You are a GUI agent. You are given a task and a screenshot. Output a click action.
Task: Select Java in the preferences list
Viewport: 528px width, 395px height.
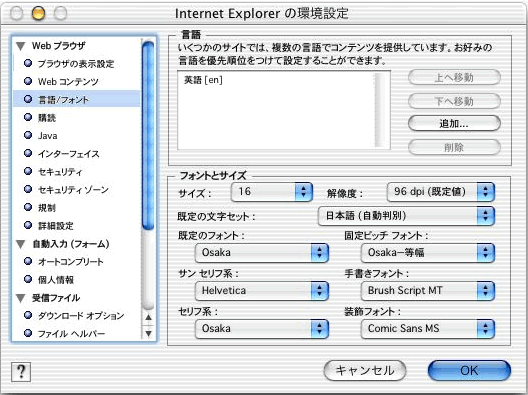point(76,136)
